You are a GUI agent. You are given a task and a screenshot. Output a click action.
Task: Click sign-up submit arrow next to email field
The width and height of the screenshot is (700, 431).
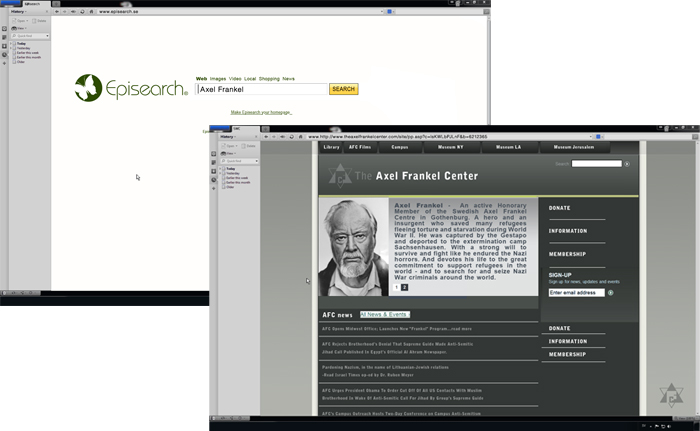pyautogui.click(x=610, y=293)
